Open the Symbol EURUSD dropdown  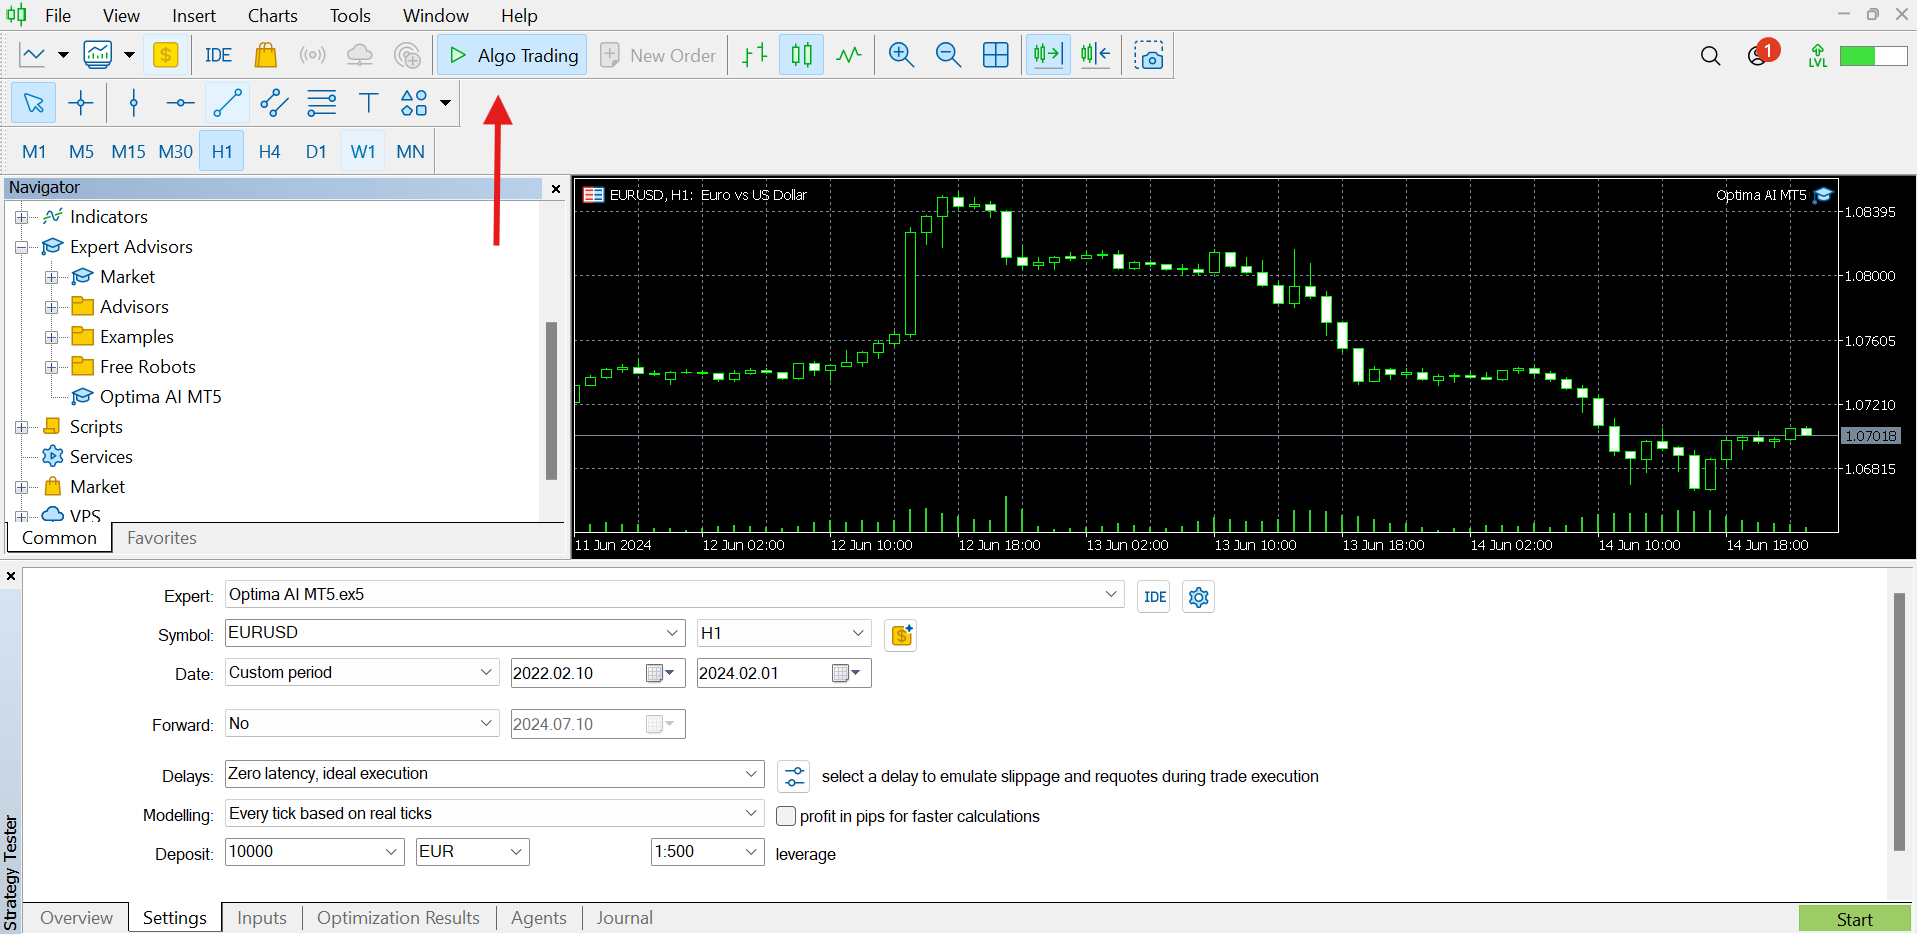tap(672, 633)
